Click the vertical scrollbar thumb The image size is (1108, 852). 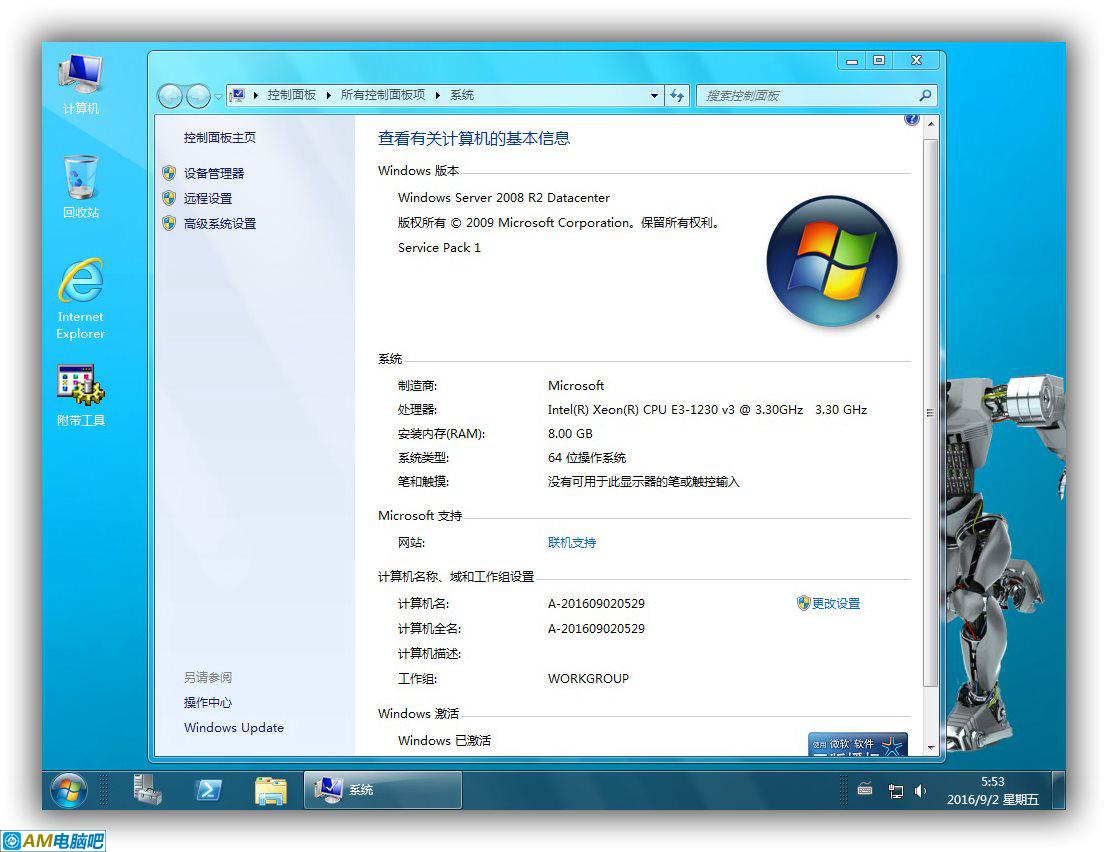(931, 413)
